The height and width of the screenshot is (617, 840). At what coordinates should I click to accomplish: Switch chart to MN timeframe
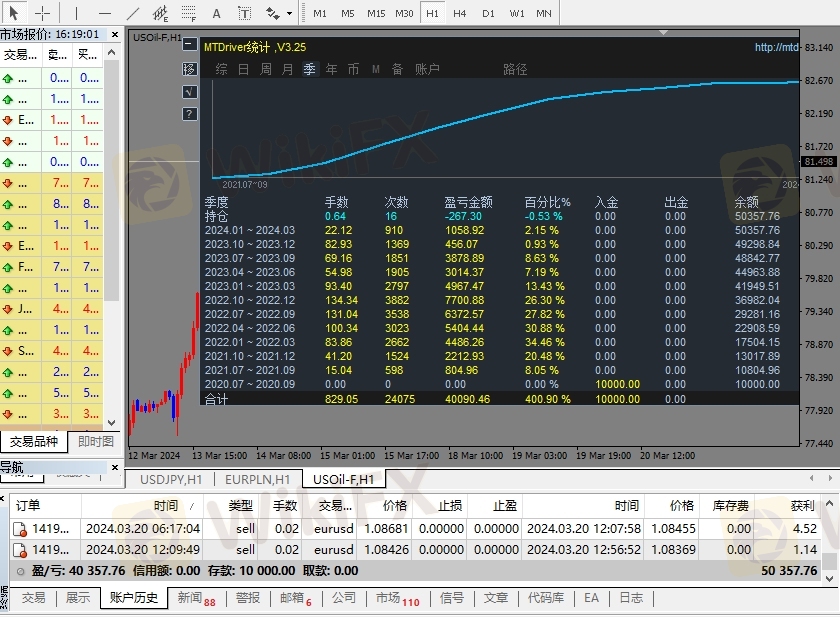tap(544, 13)
